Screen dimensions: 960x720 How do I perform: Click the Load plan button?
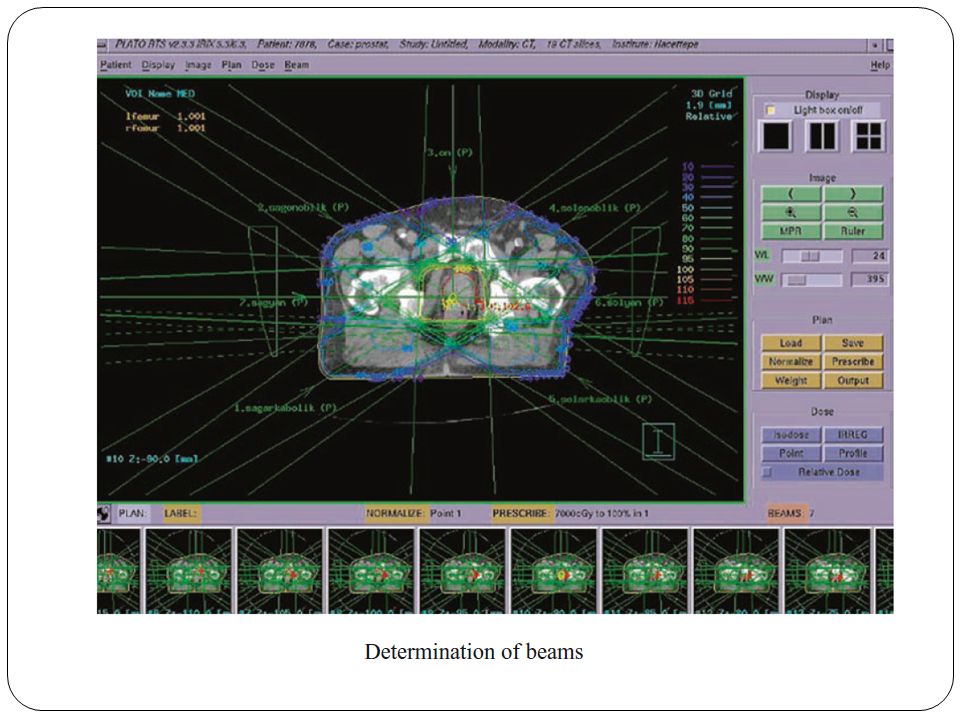[791, 343]
